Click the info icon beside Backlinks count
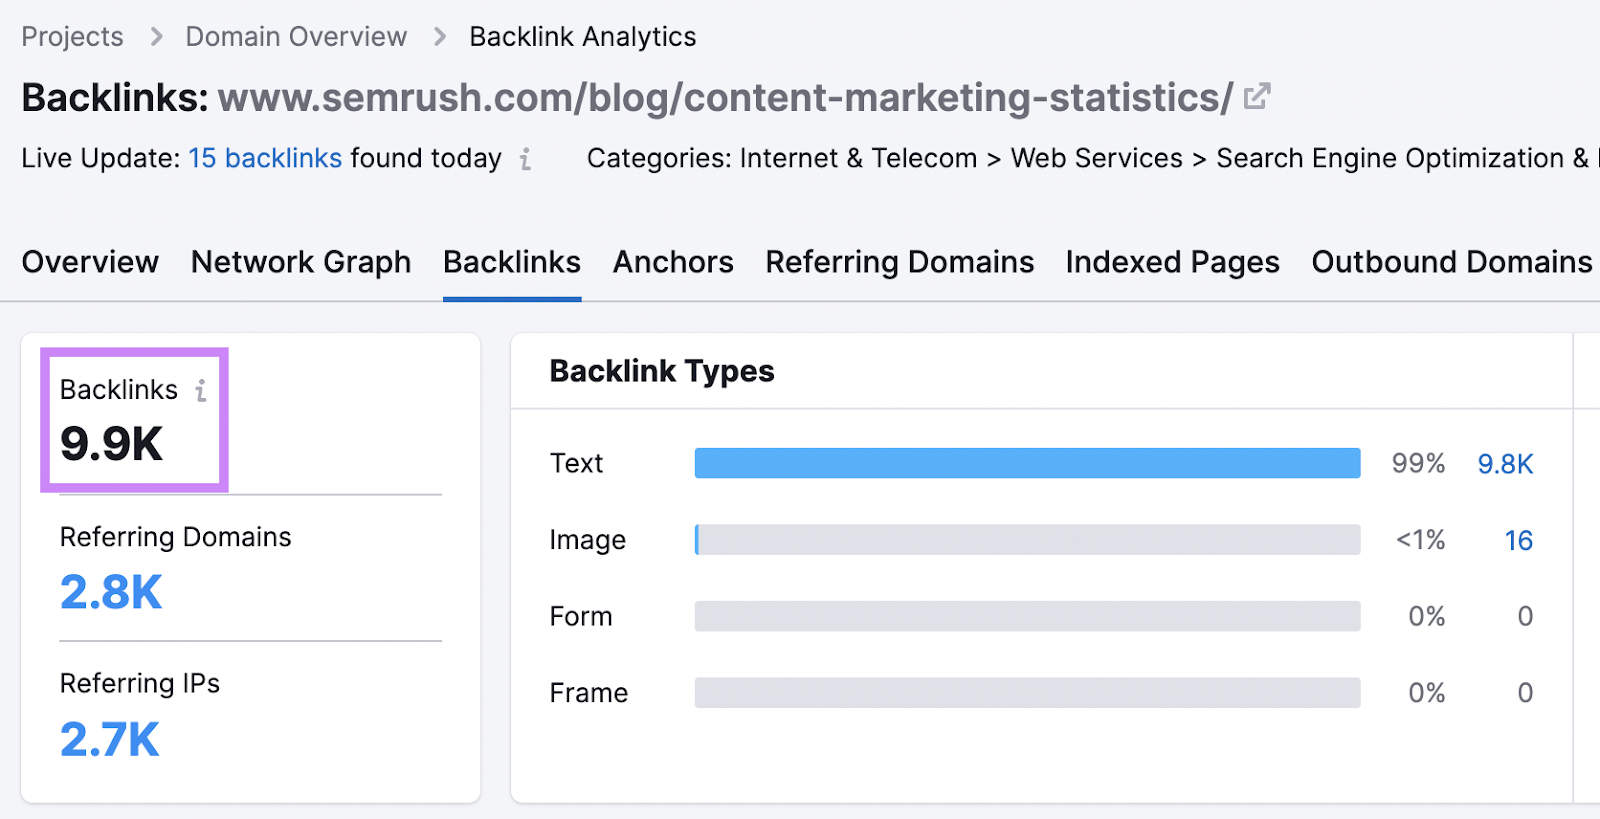This screenshot has height=819, width=1600. tap(201, 390)
